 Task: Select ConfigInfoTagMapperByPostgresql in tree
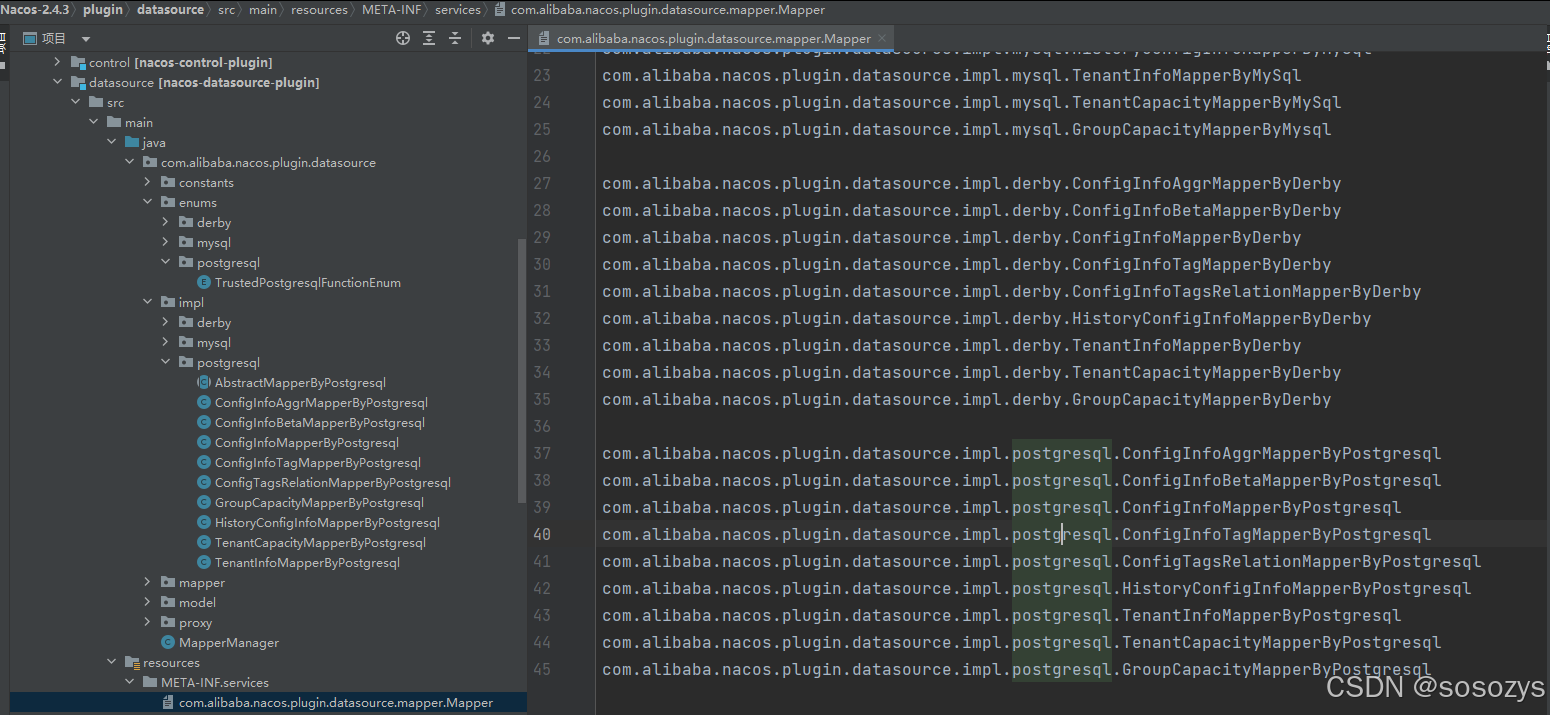pyautogui.click(x=317, y=462)
